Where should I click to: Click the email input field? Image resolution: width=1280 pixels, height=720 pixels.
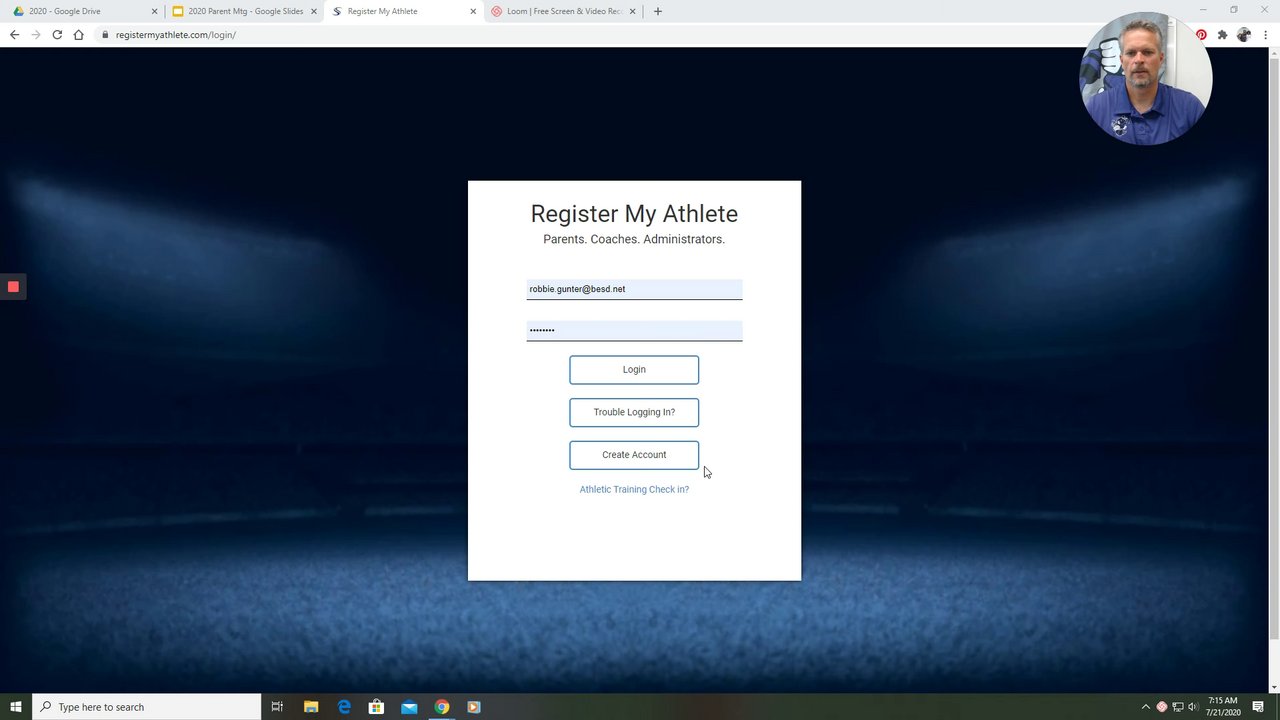[x=634, y=289]
